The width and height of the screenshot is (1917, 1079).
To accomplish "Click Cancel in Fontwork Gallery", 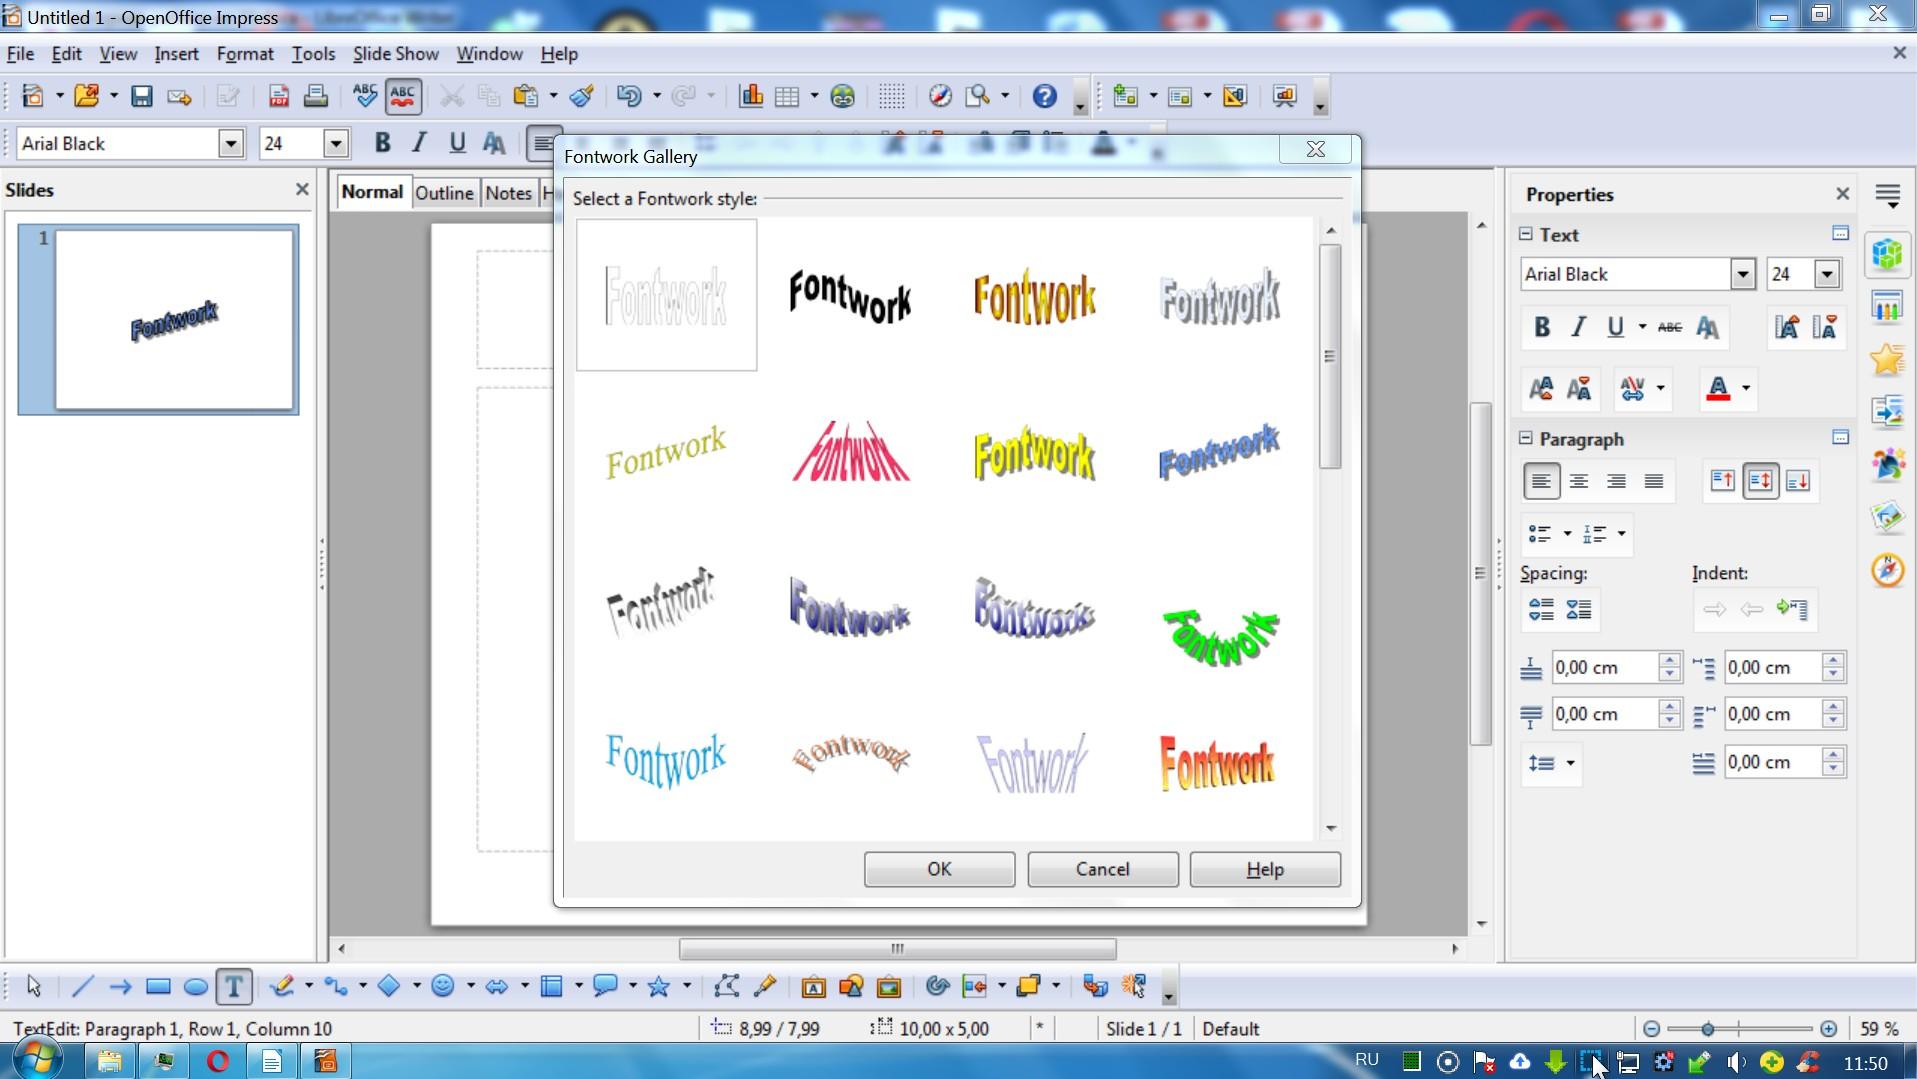I will (1102, 869).
